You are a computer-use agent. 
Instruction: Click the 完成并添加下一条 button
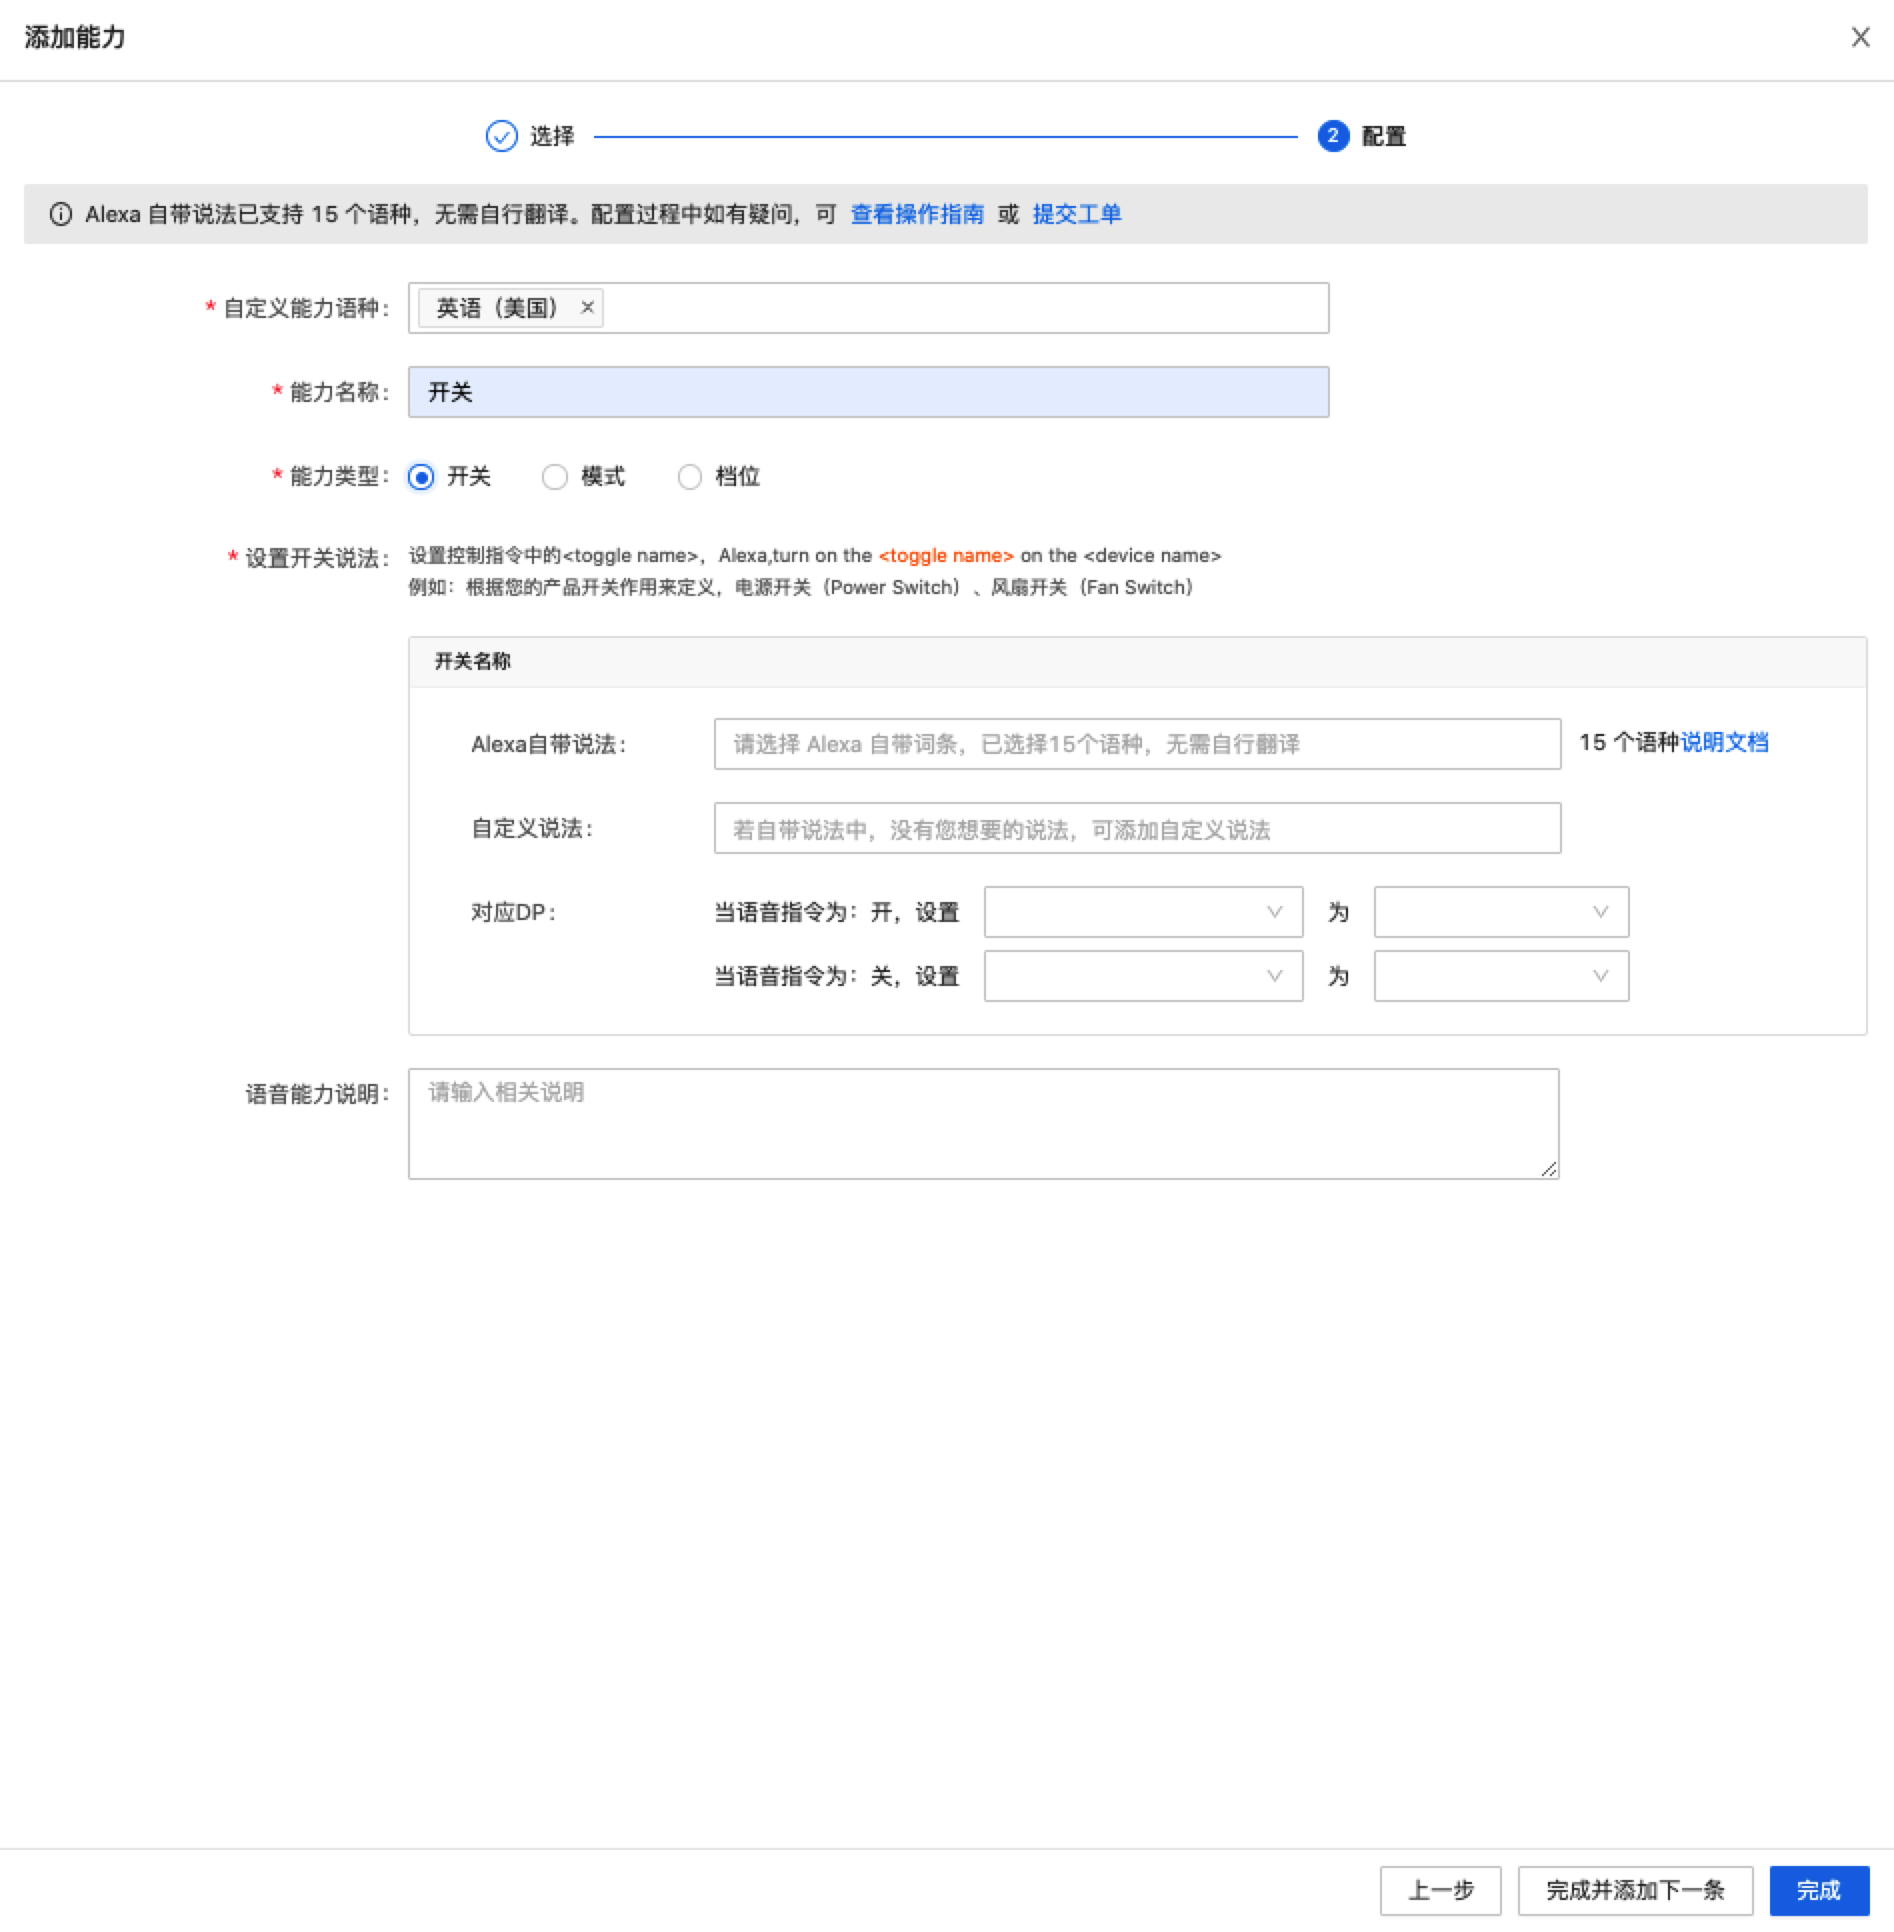click(x=1635, y=1890)
